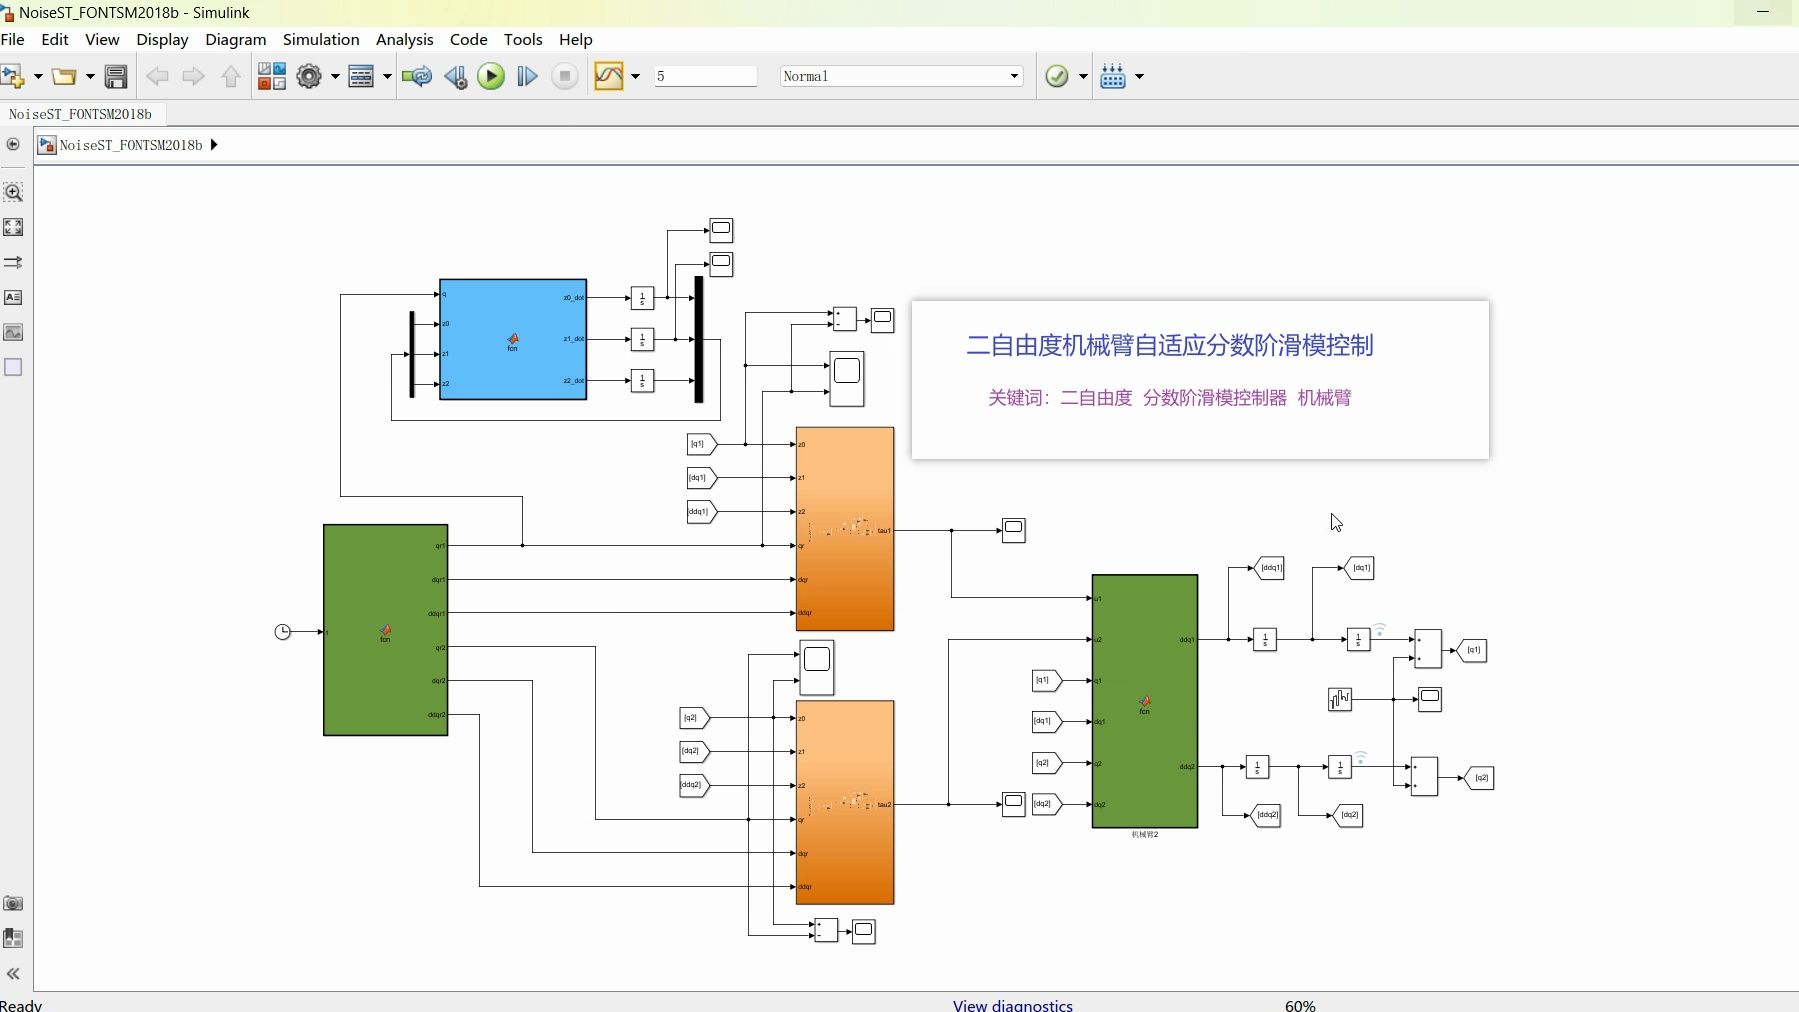Screen dimensions: 1799x1012
Task: Select the [ddq2] Goto tag
Action: click(x=1267, y=815)
